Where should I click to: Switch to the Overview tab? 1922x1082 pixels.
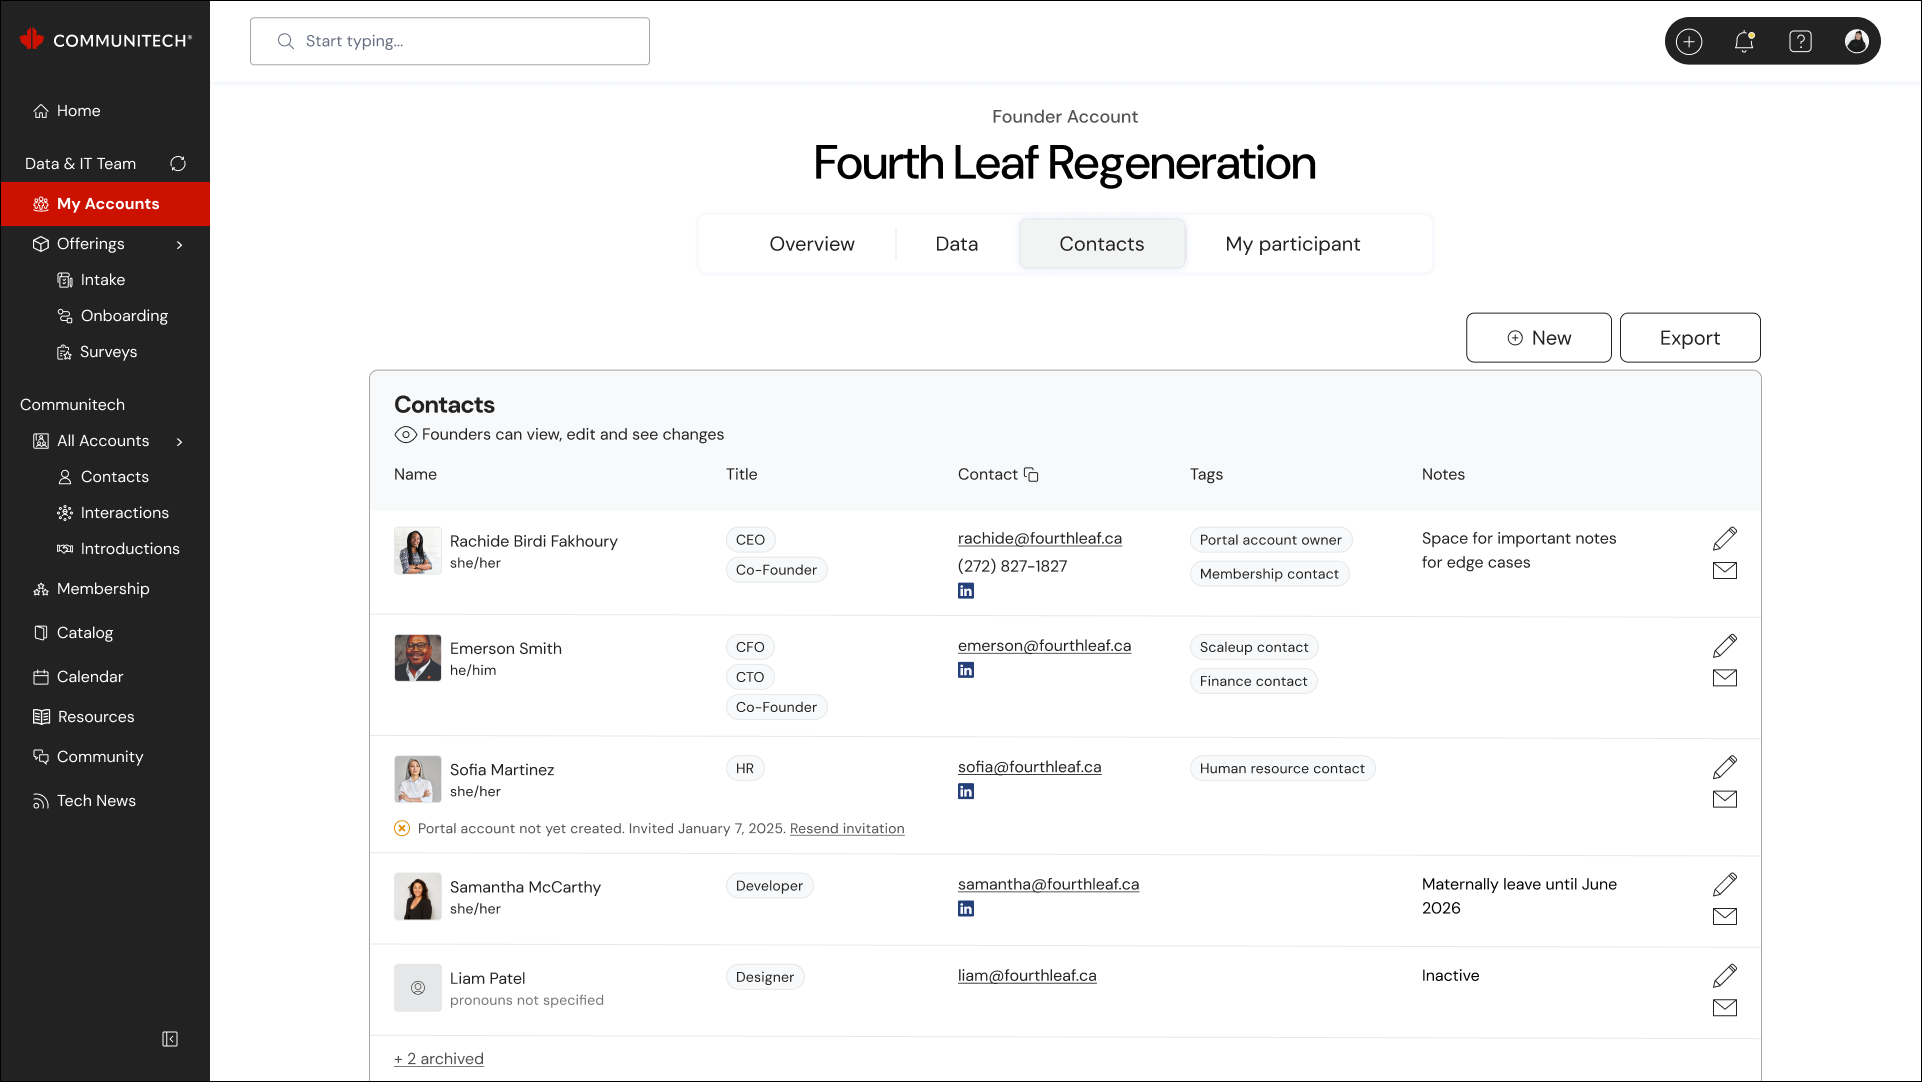[811, 244]
